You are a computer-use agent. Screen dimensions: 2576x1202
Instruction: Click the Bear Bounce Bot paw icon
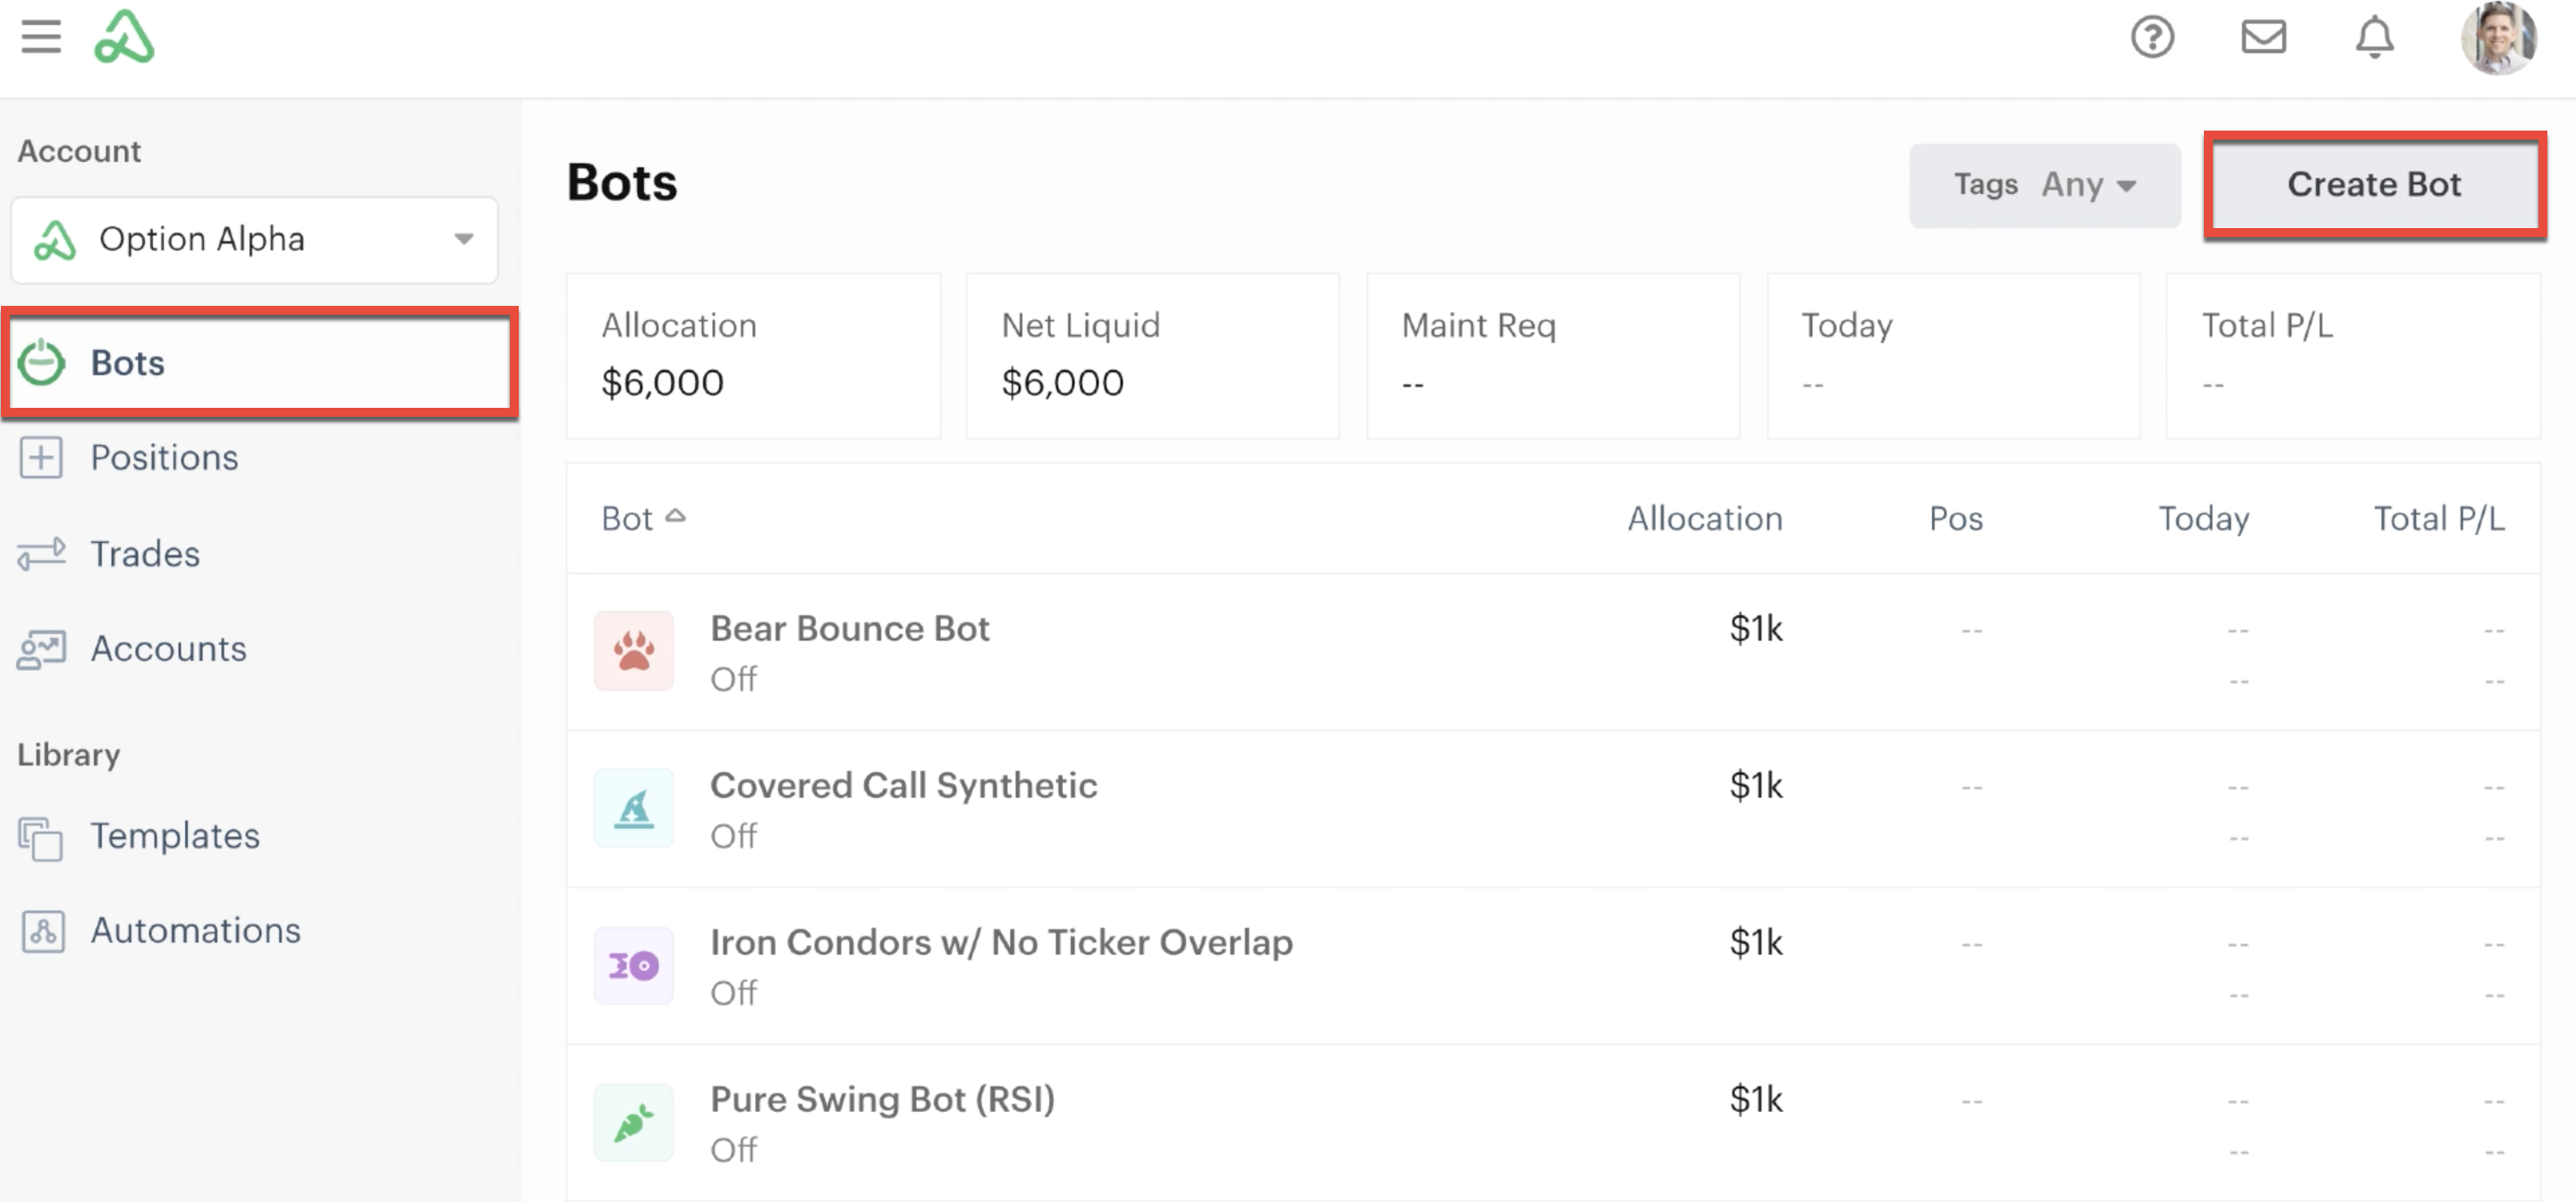tap(634, 651)
